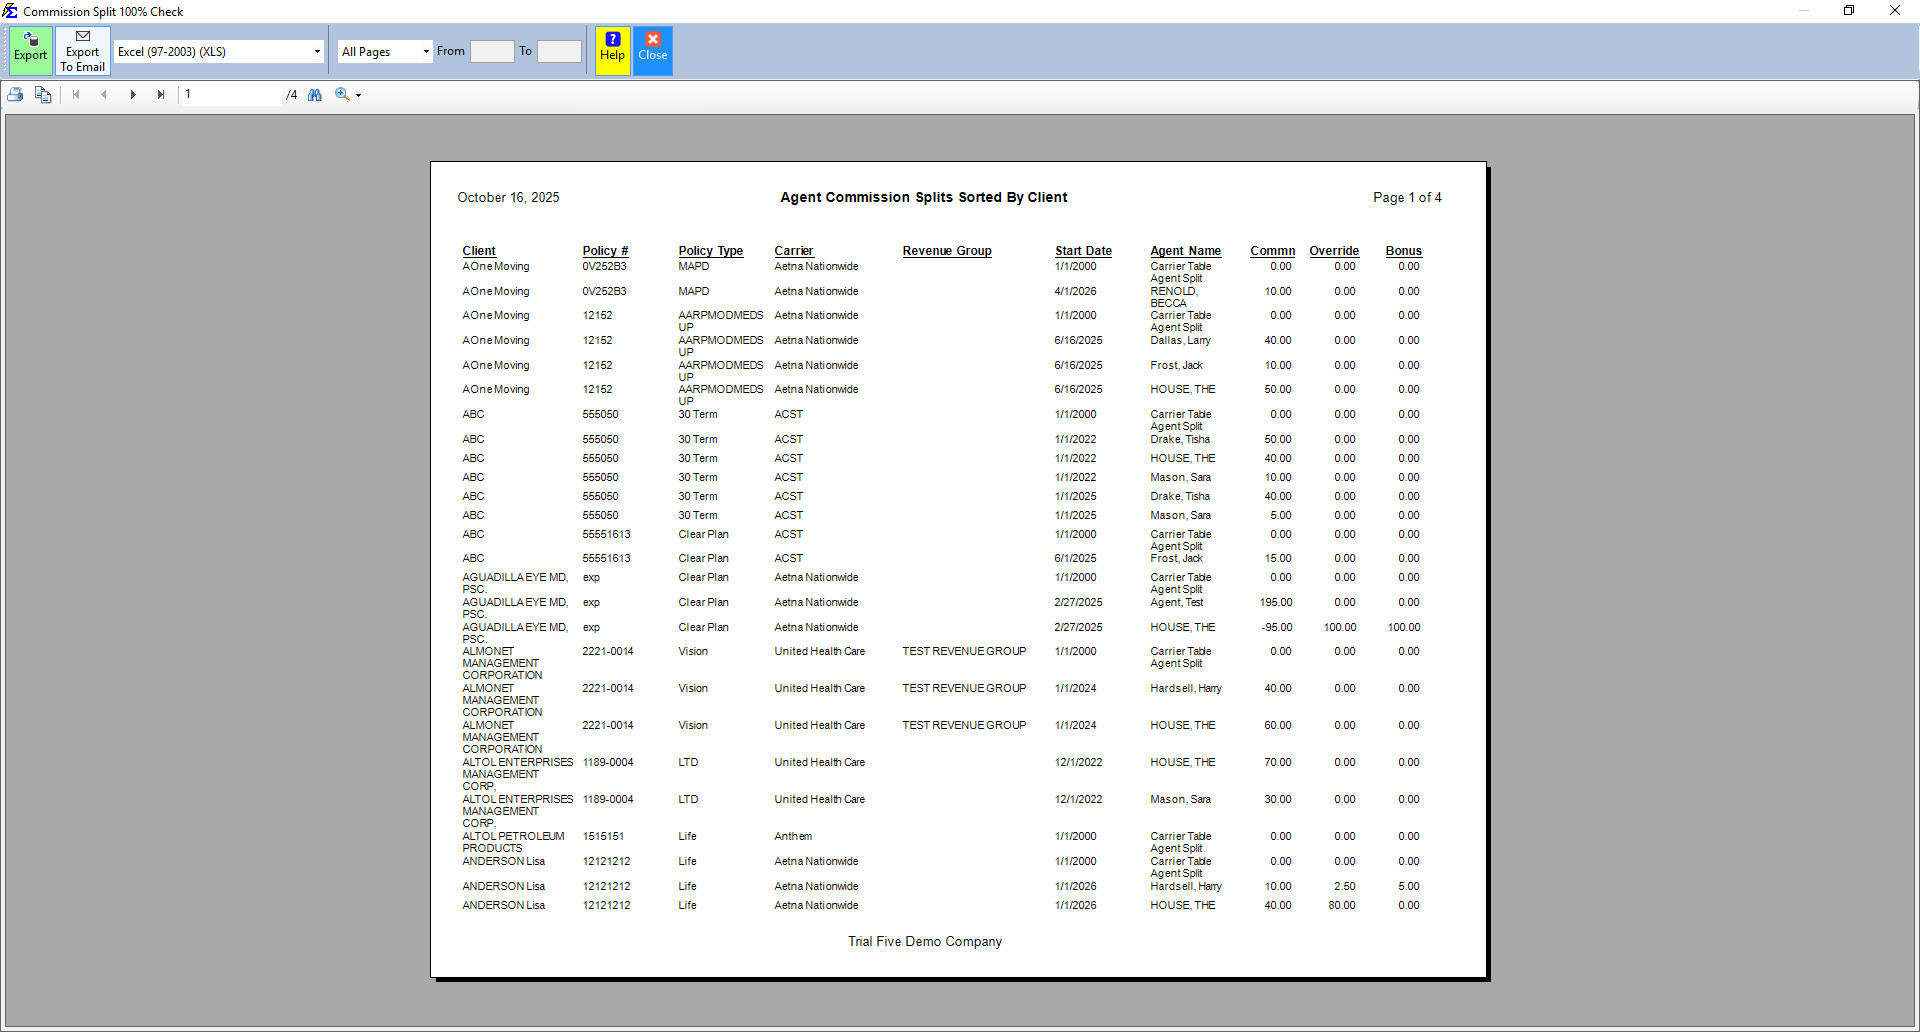The image size is (1920, 1032).
Task: Click inside the From page range field
Action: click(492, 51)
